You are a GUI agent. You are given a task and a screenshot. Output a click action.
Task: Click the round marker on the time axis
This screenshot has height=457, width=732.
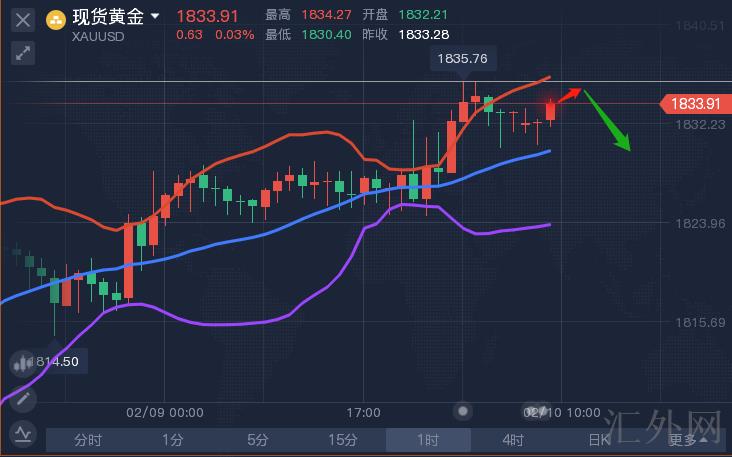point(463,411)
